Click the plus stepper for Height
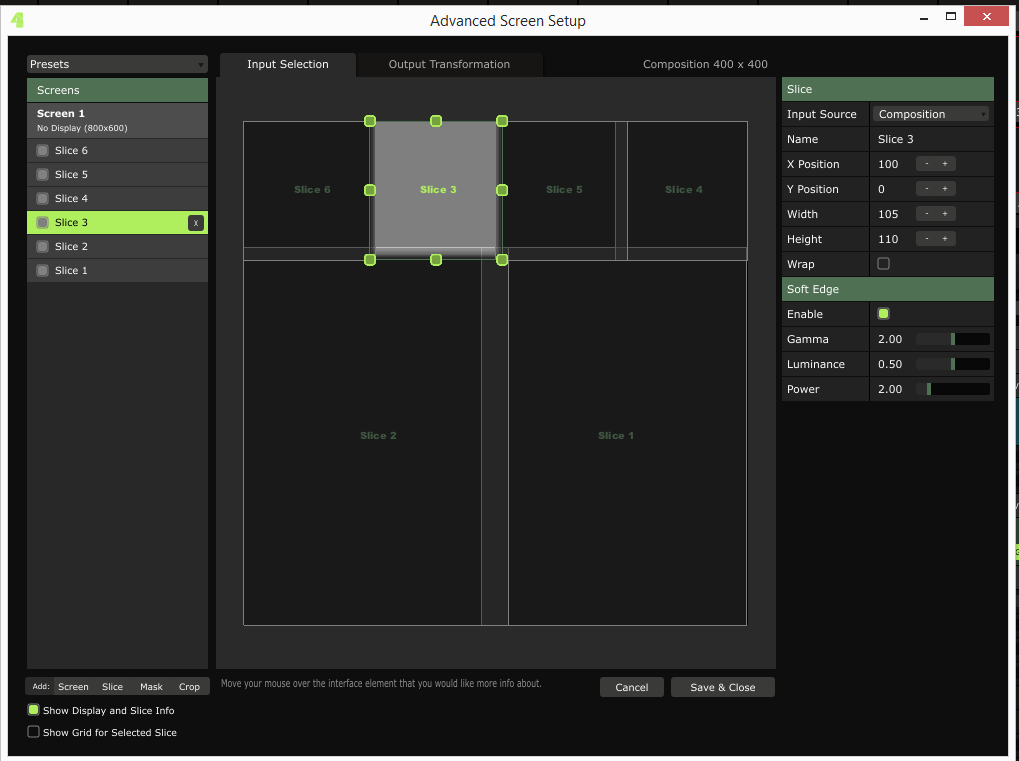The height and width of the screenshot is (761, 1019). (x=944, y=239)
